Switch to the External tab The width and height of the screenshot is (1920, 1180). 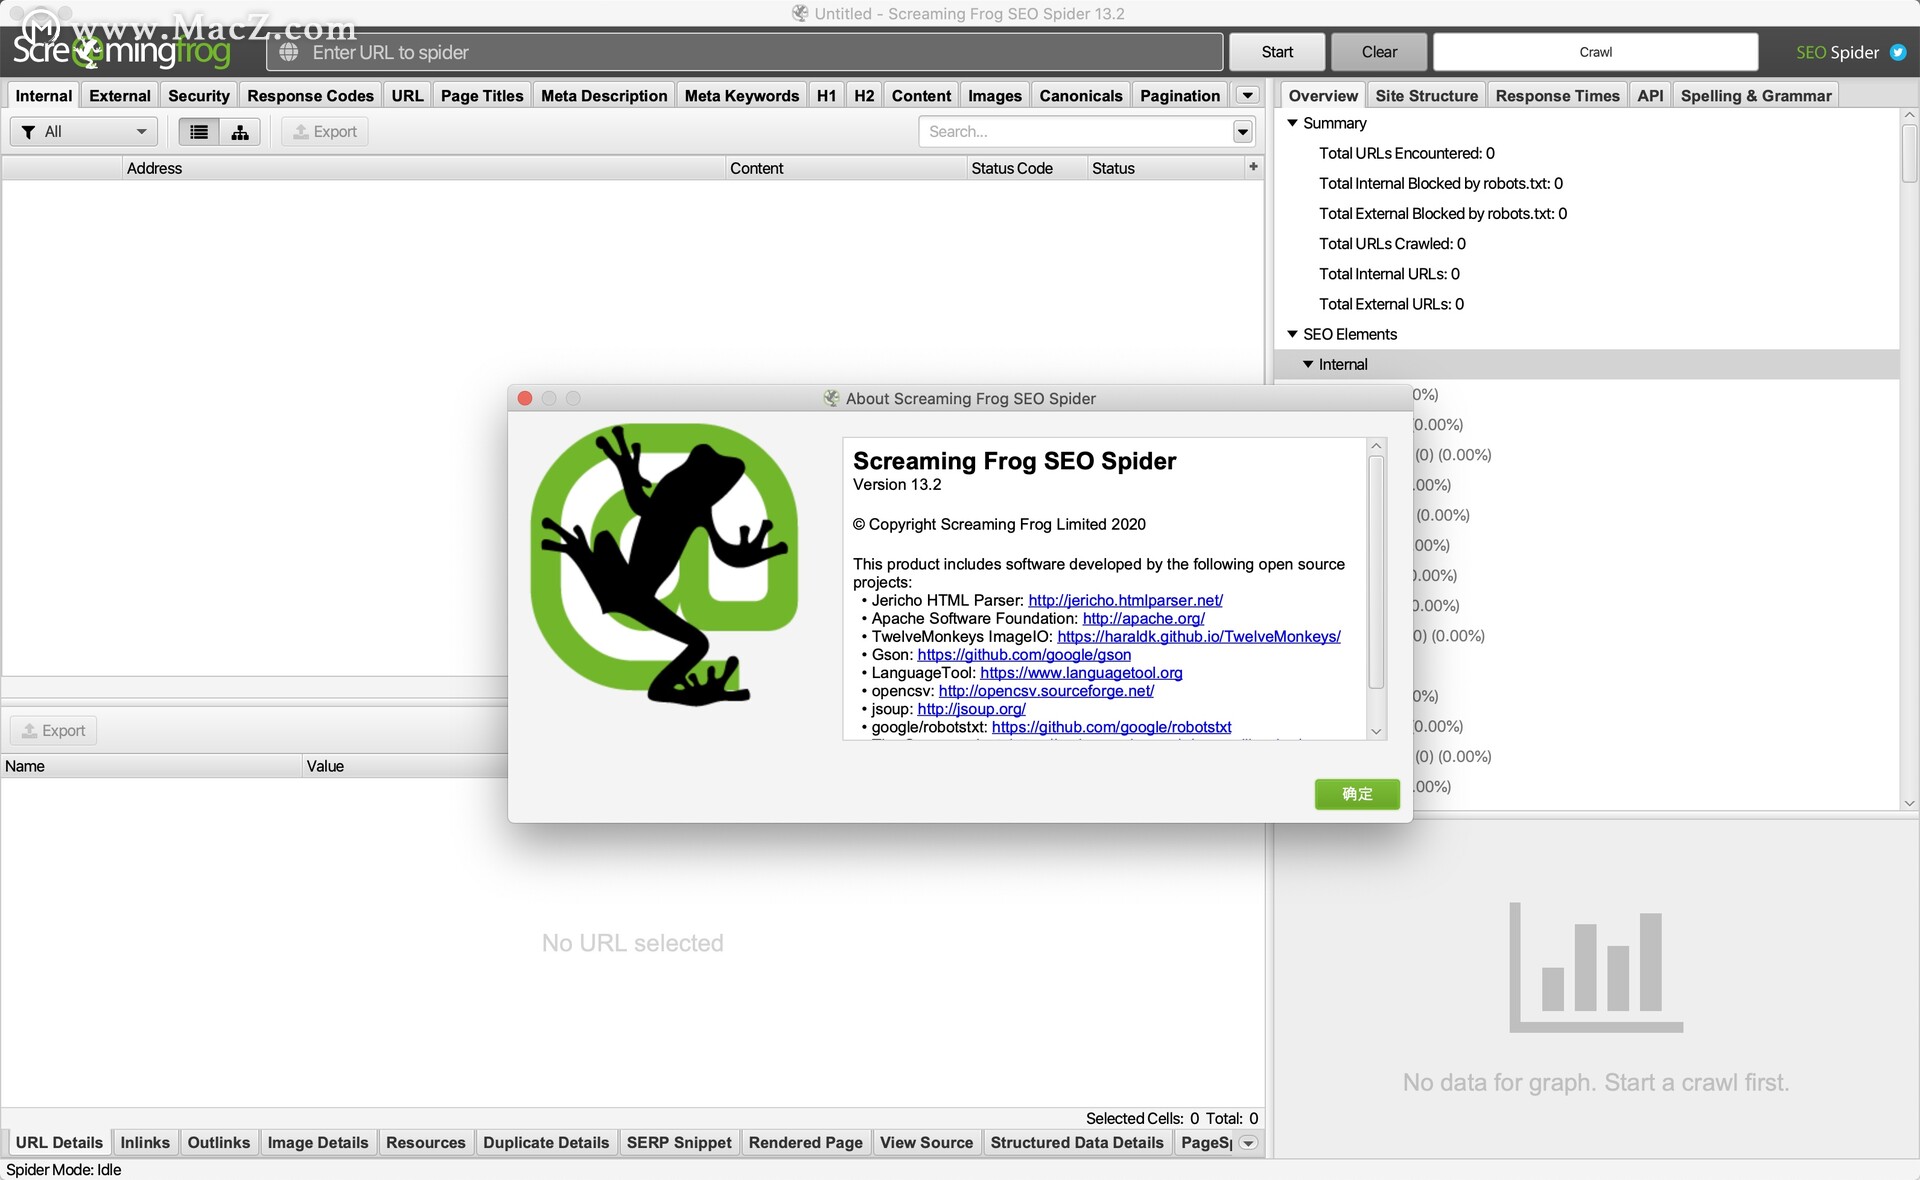point(120,95)
